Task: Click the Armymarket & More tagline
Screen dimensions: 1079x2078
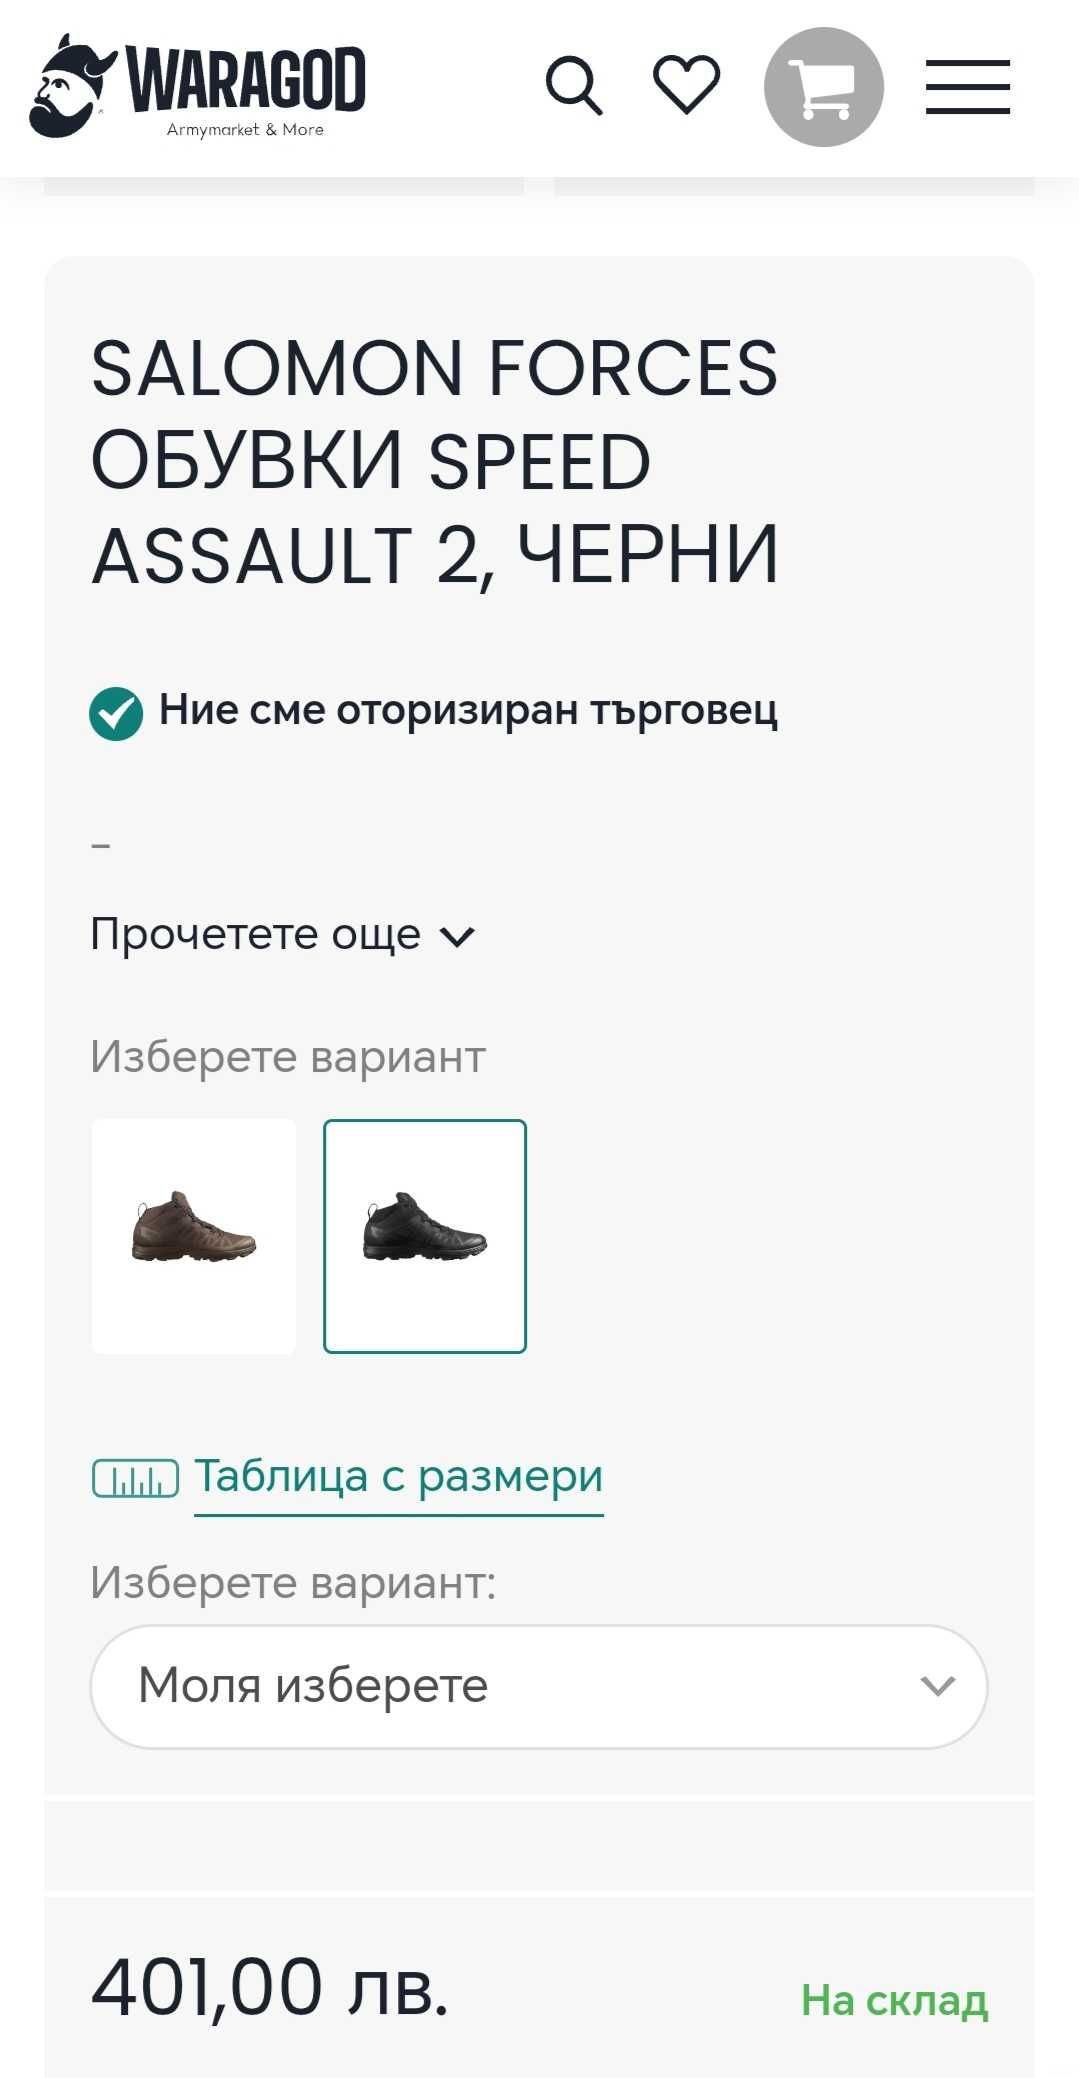Action: point(245,129)
